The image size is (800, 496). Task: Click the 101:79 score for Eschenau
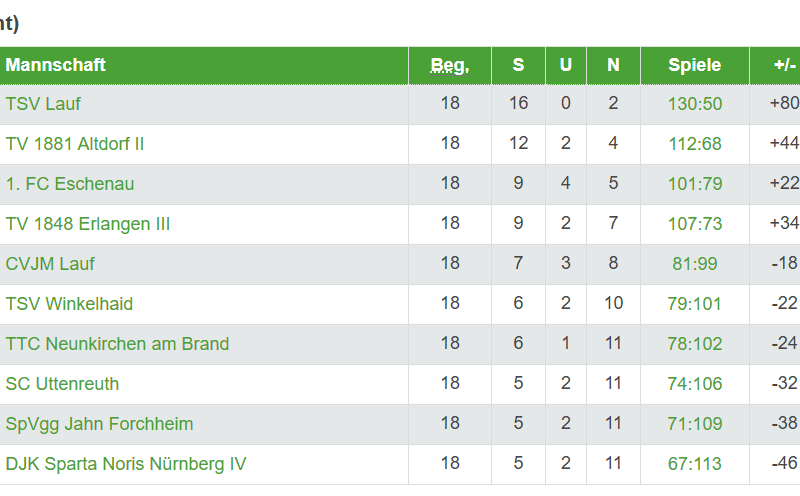click(x=695, y=184)
